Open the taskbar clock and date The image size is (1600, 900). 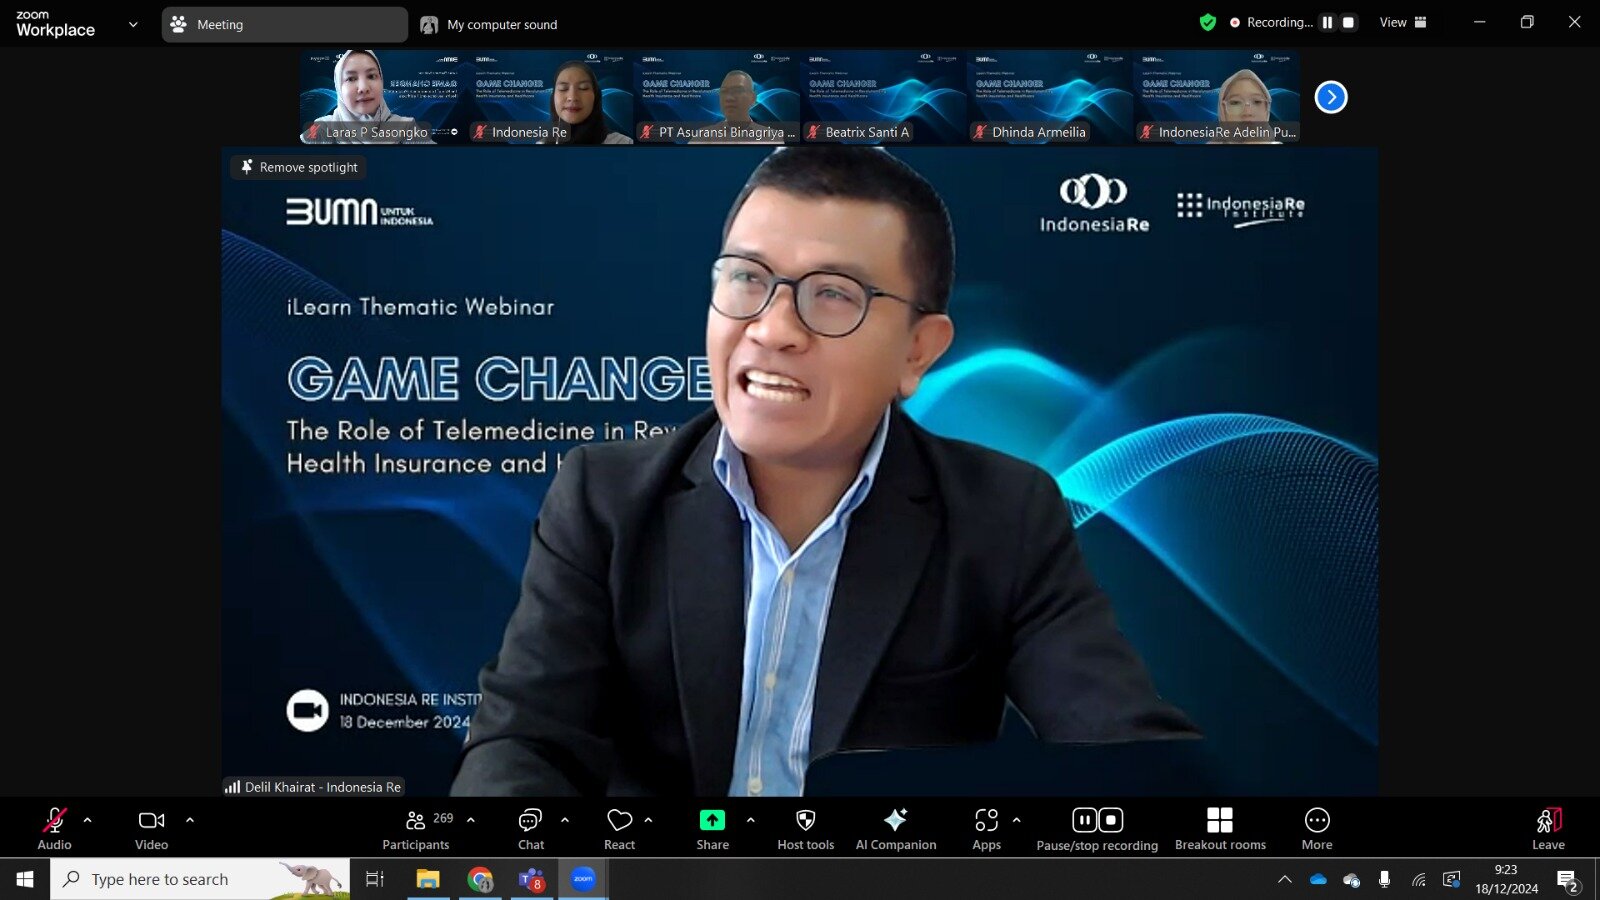1506,879
